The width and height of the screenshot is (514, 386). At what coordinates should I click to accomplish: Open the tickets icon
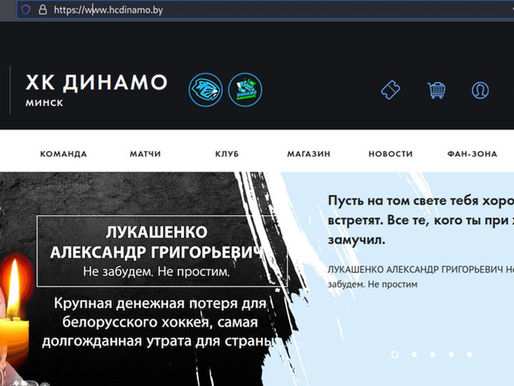(390, 90)
